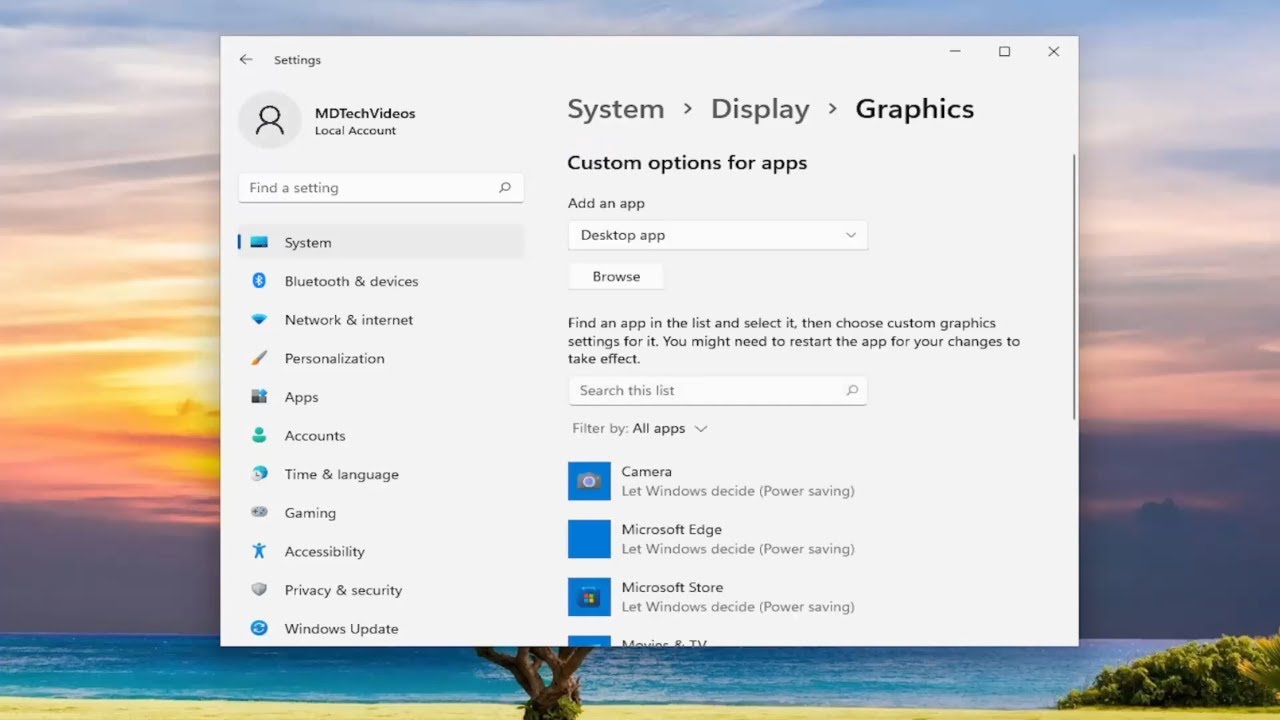Click the Accounts person icon
Viewport: 1280px width, 720px height.
(259, 436)
